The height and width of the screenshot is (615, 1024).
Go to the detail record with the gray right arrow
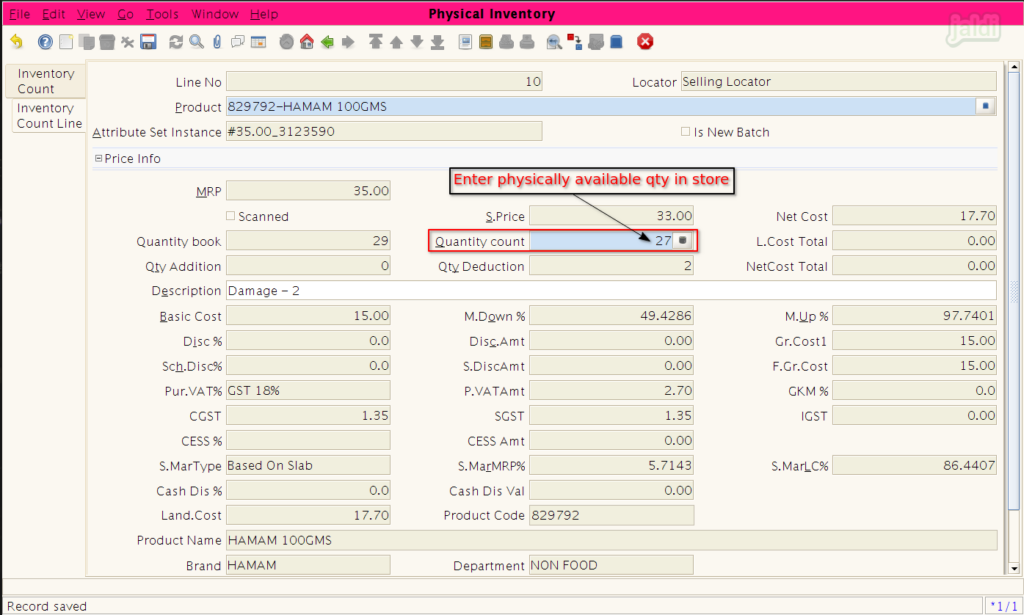[348, 42]
